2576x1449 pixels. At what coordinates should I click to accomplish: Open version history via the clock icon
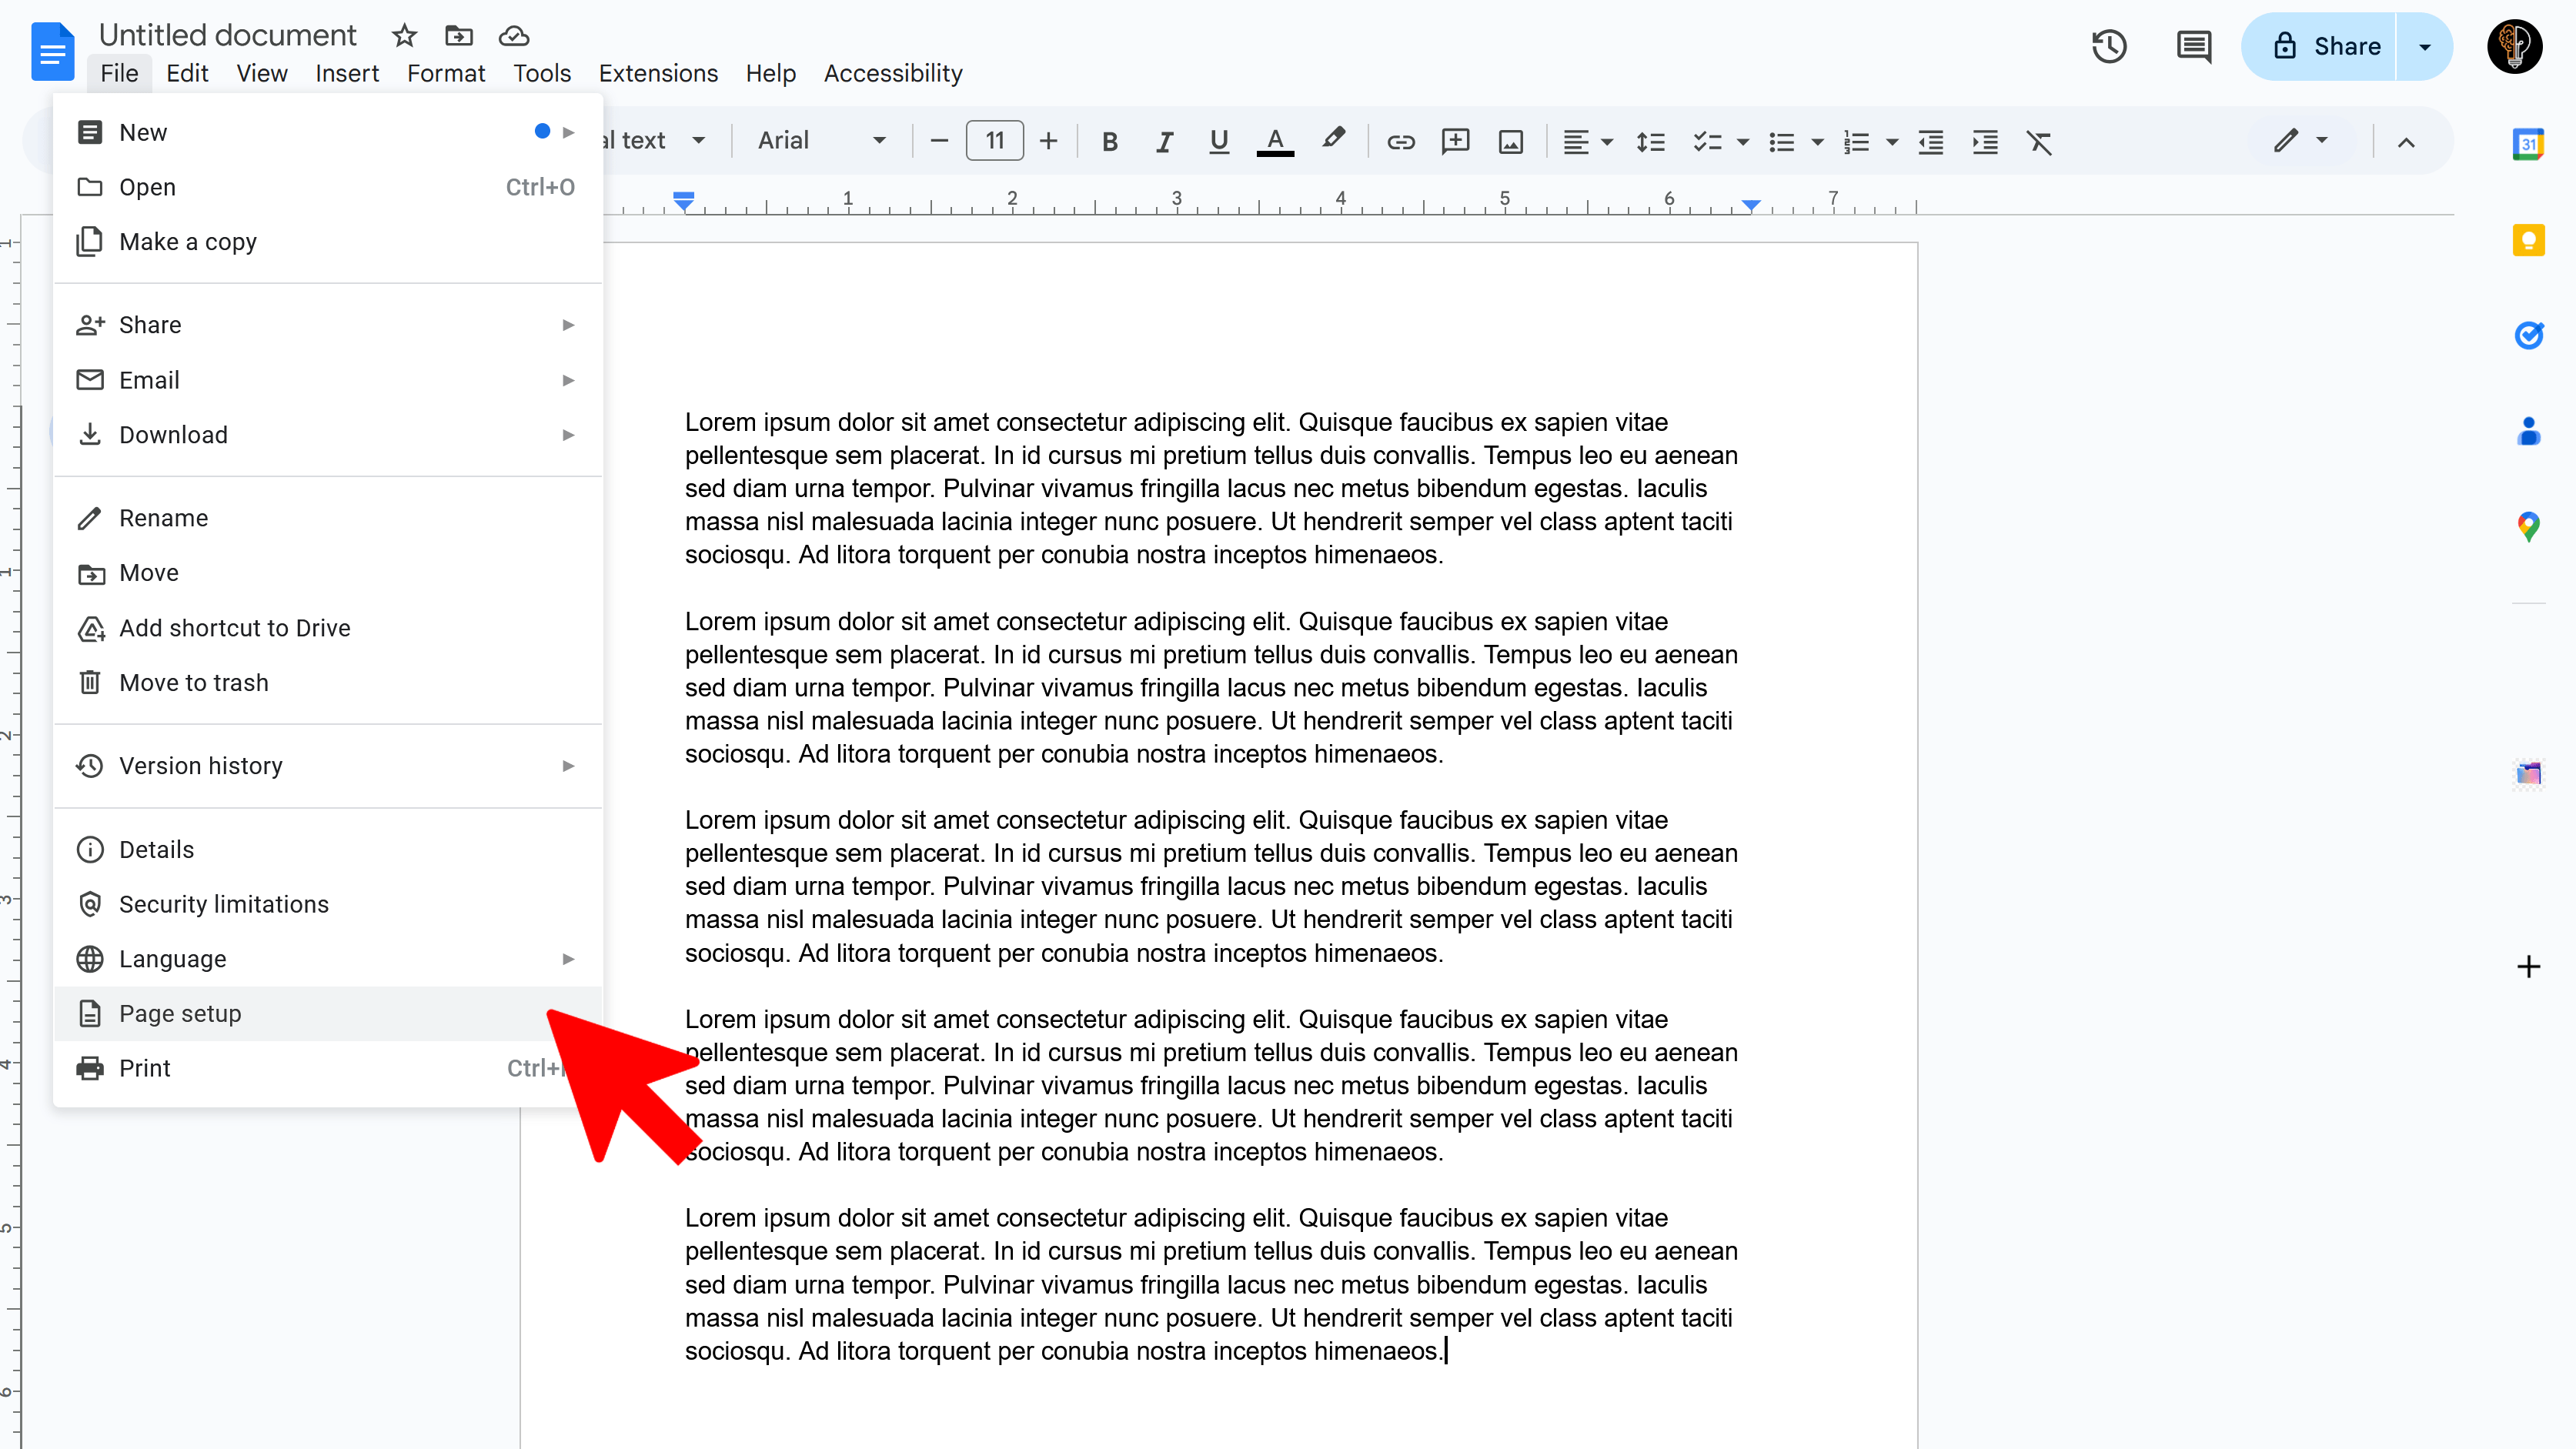2109,46
